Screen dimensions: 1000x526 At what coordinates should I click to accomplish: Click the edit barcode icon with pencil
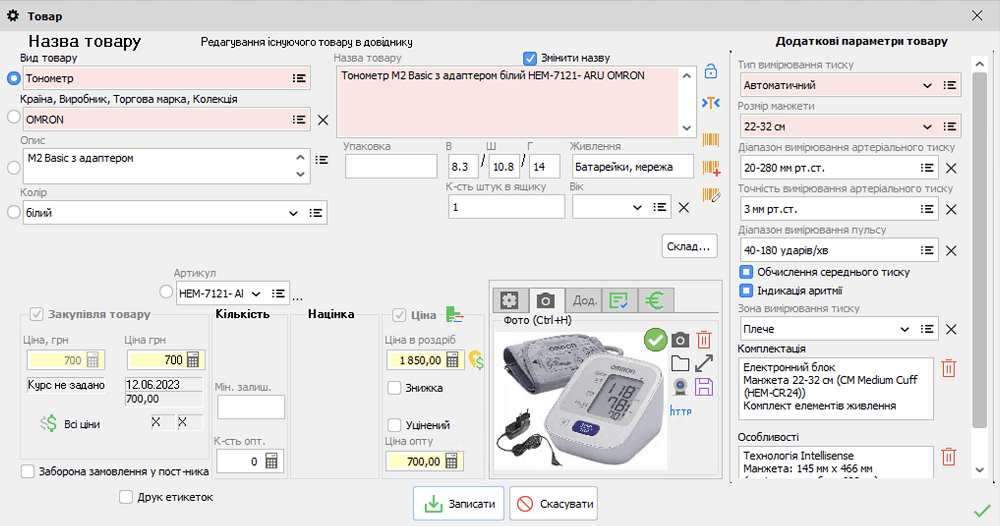[711, 194]
